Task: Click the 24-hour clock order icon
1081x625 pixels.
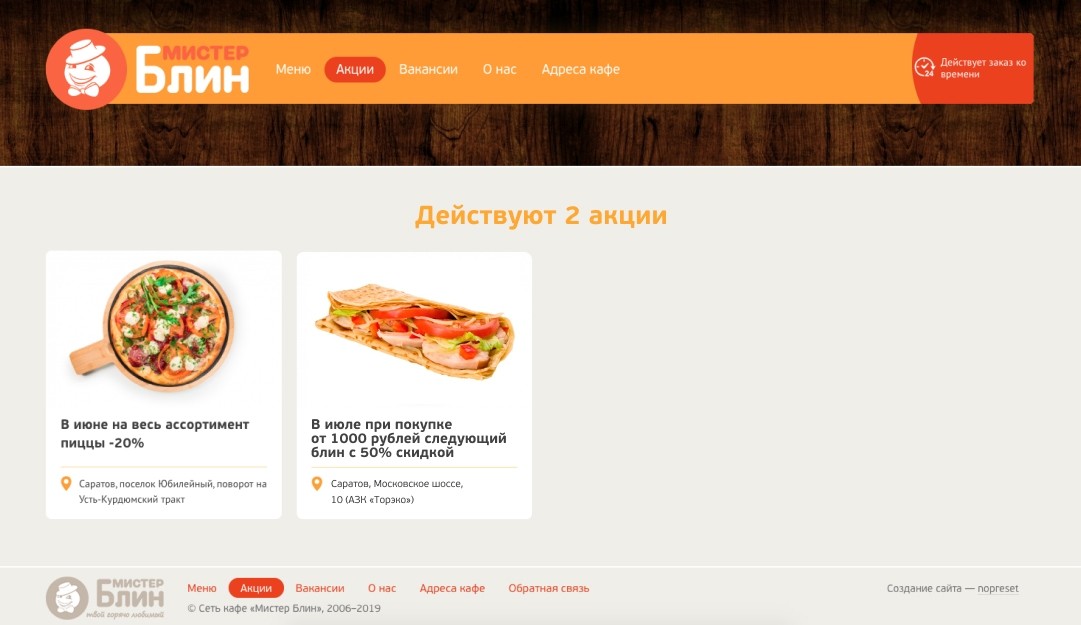Action: pos(924,68)
